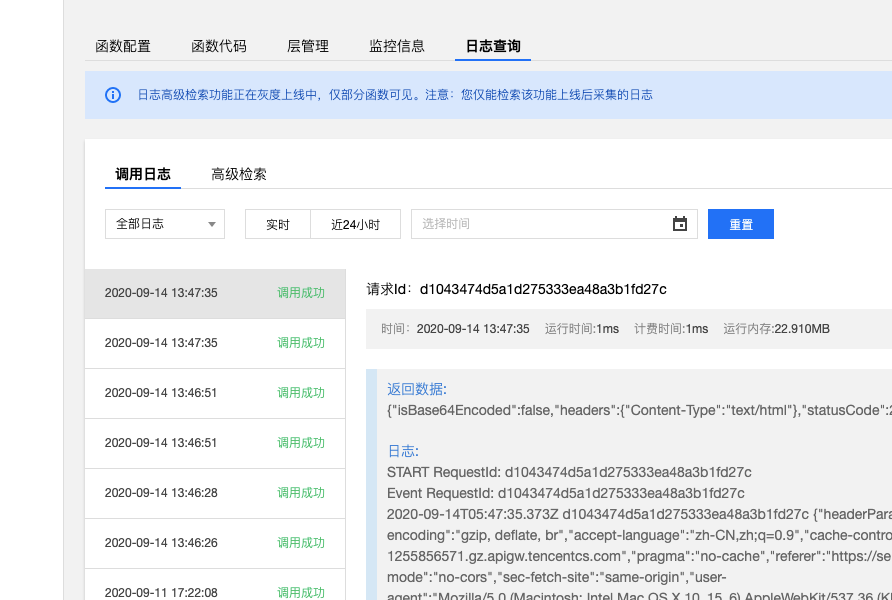Go to the 监控信息 tab
This screenshot has width=892, height=600.
tap(397, 46)
